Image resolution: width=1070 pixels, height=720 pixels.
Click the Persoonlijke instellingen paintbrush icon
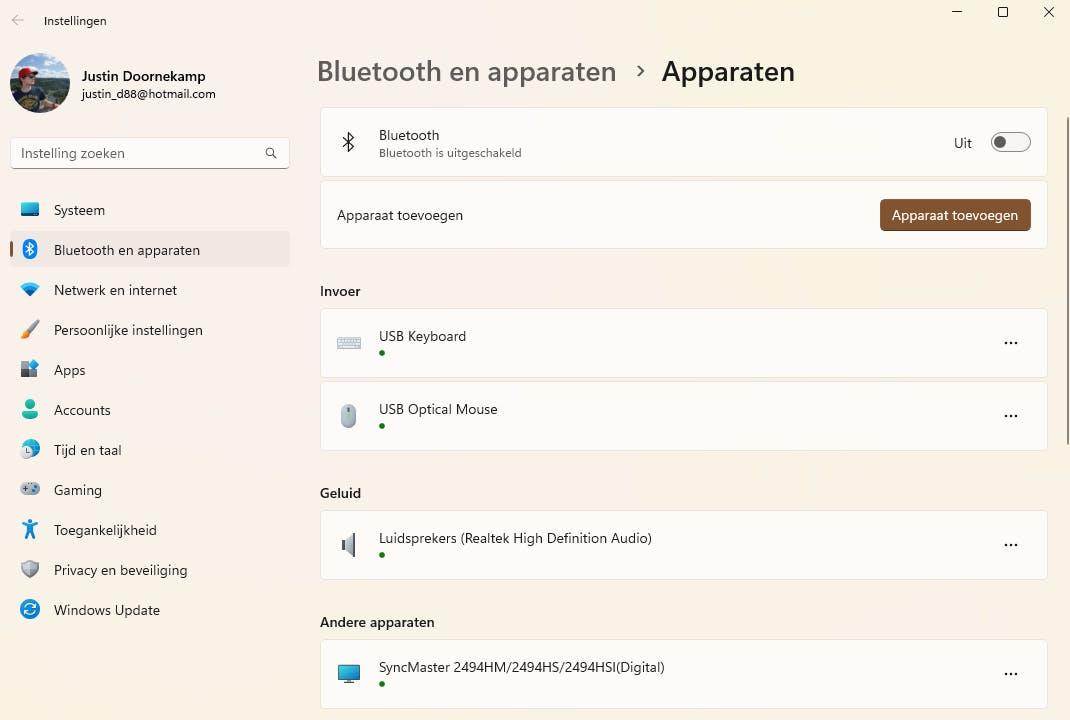click(30, 330)
